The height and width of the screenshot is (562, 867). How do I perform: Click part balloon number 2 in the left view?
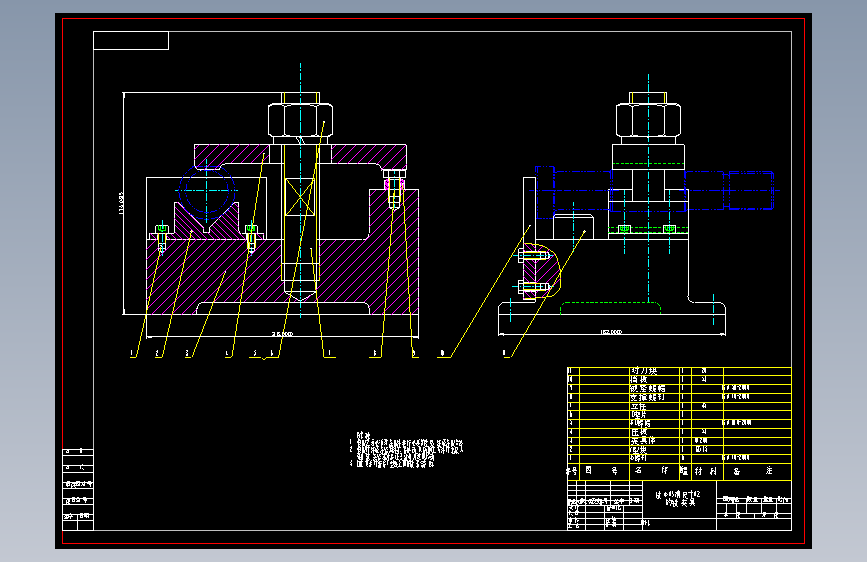pos(157,352)
